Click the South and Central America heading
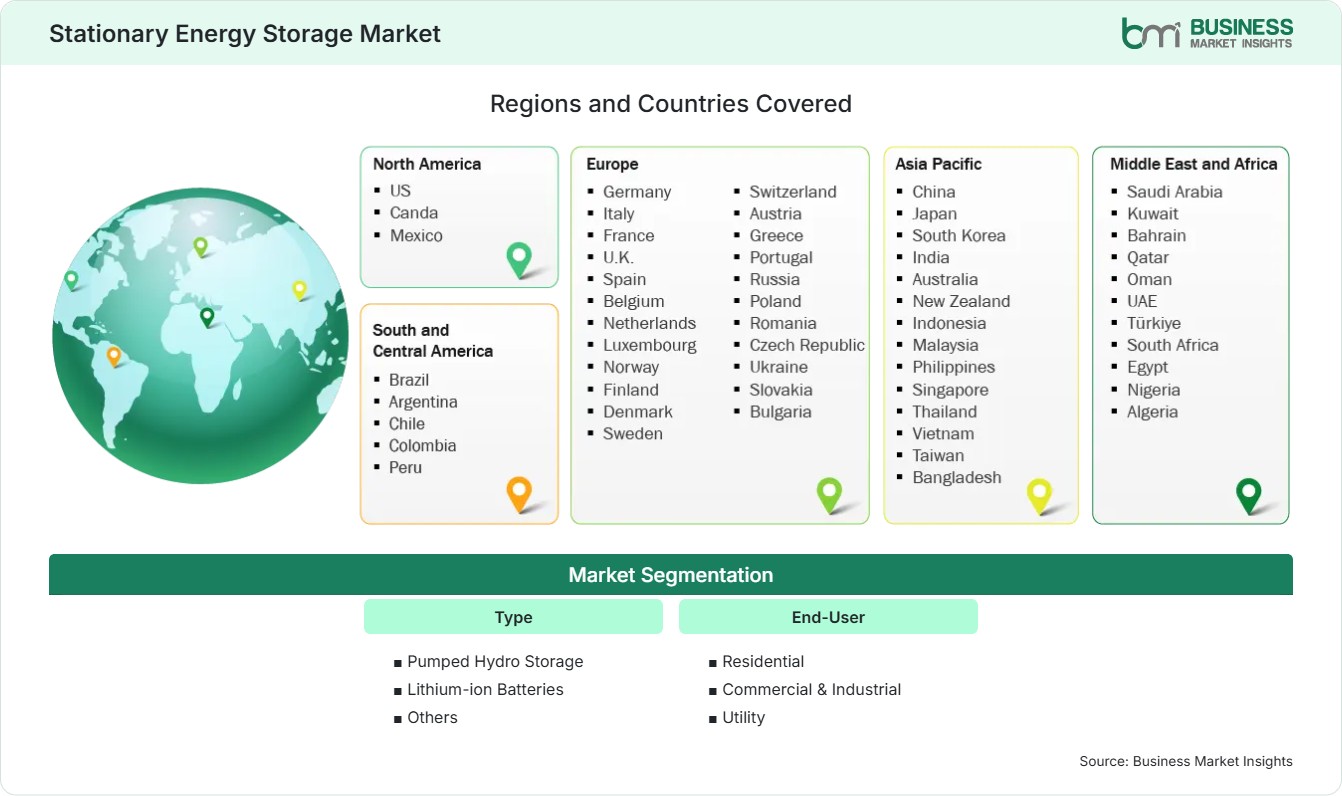The width and height of the screenshot is (1342, 796). point(433,340)
